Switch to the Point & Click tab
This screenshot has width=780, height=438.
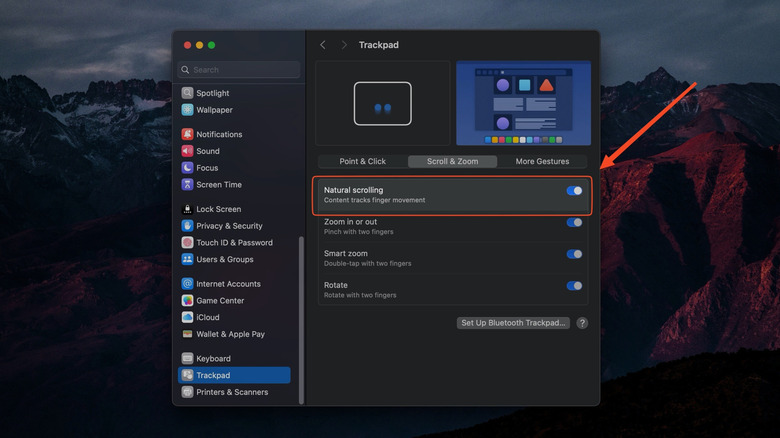[362, 161]
